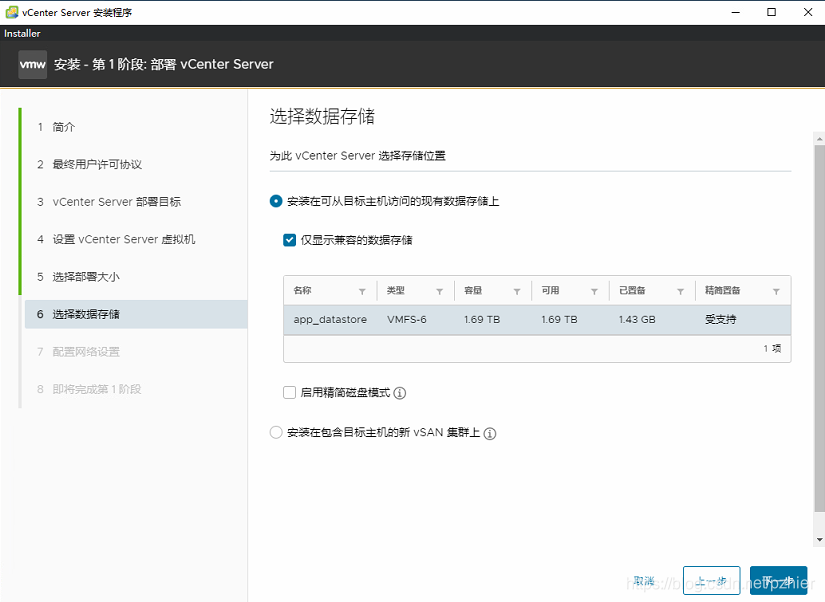Open filter for the 可用 column
The width and height of the screenshot is (825, 602).
[594, 292]
